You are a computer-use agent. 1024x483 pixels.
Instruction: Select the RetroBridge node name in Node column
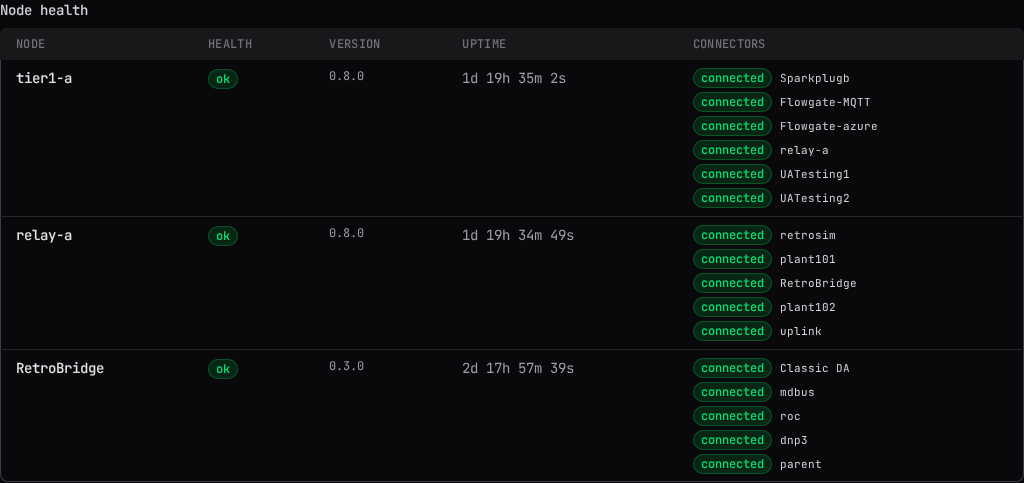pyautogui.click(x=60, y=368)
